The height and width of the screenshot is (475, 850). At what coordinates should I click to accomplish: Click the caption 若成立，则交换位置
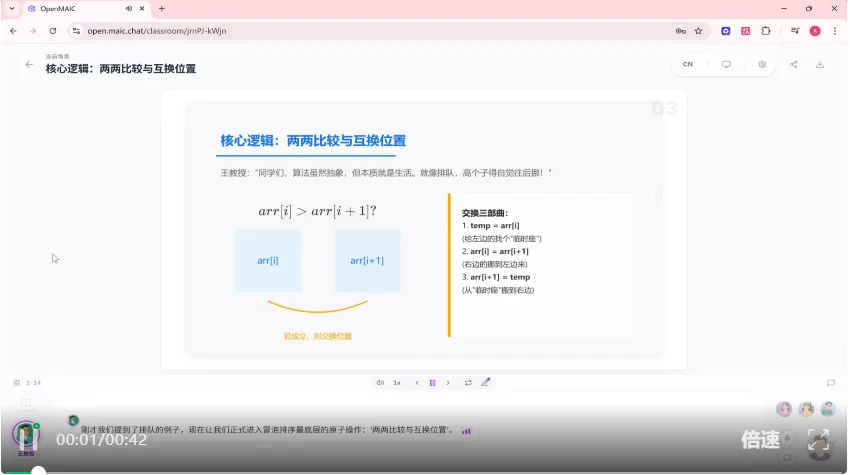point(318,336)
